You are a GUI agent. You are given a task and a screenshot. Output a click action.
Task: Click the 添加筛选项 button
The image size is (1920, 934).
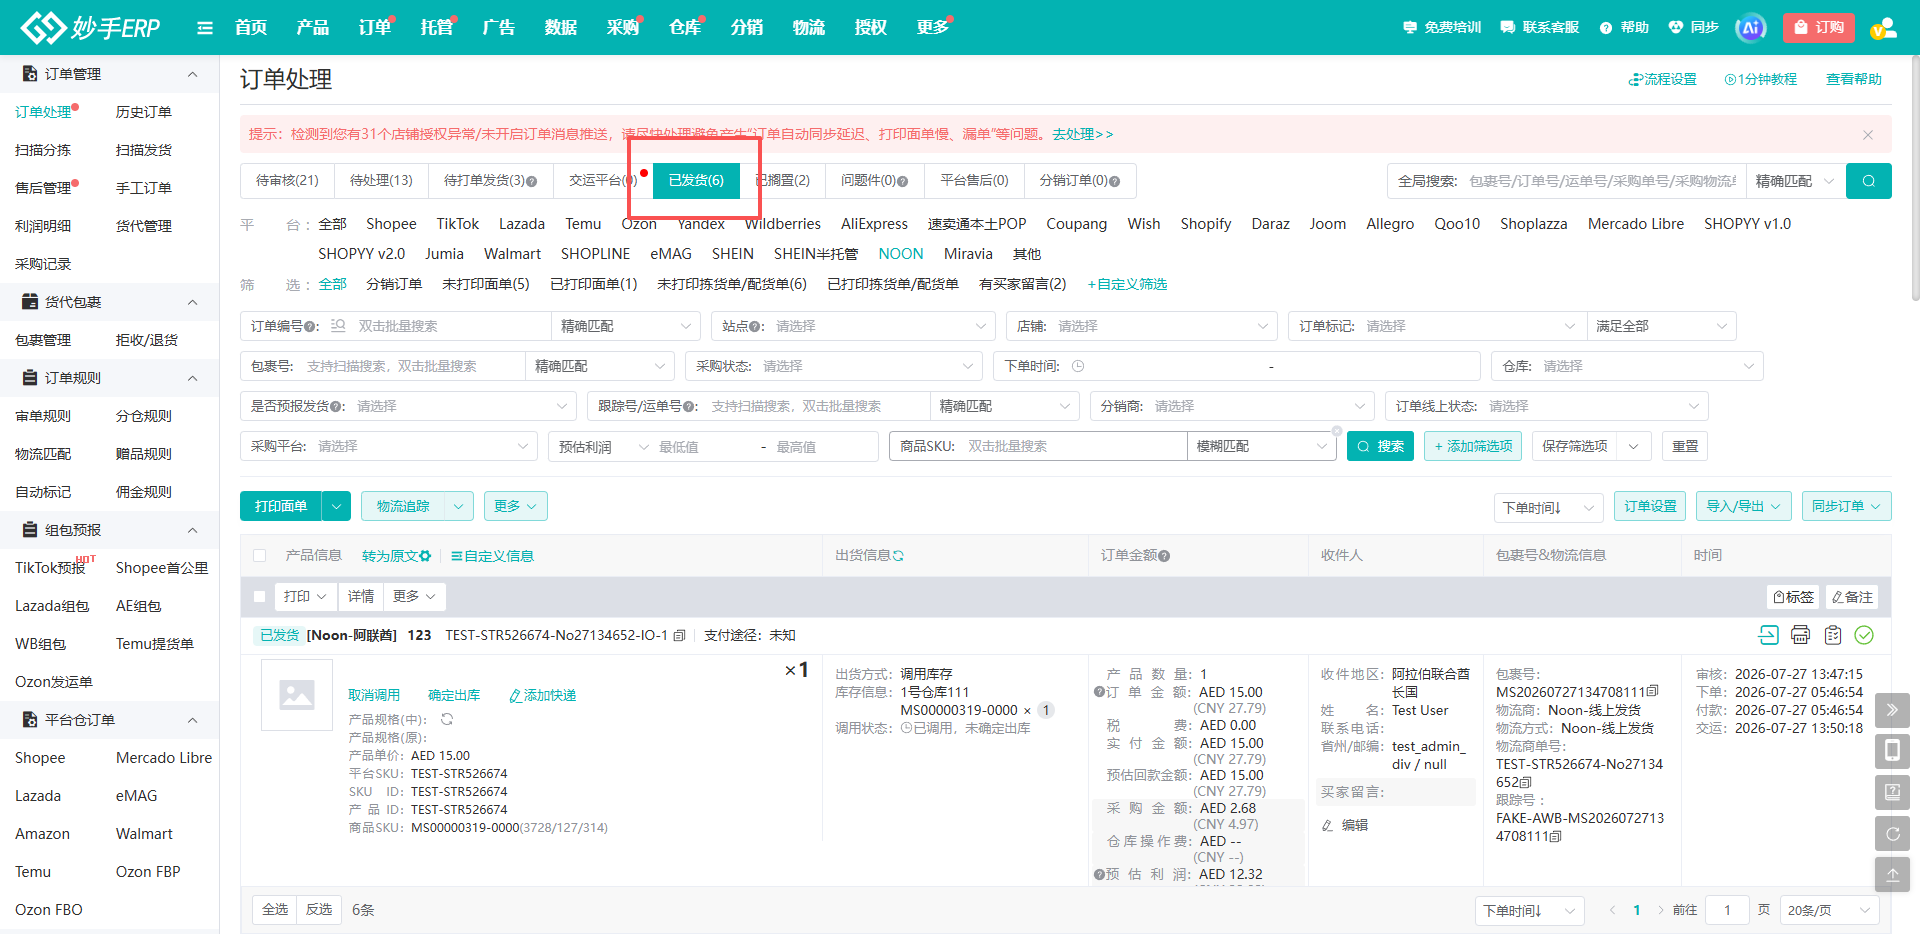coord(1473,447)
